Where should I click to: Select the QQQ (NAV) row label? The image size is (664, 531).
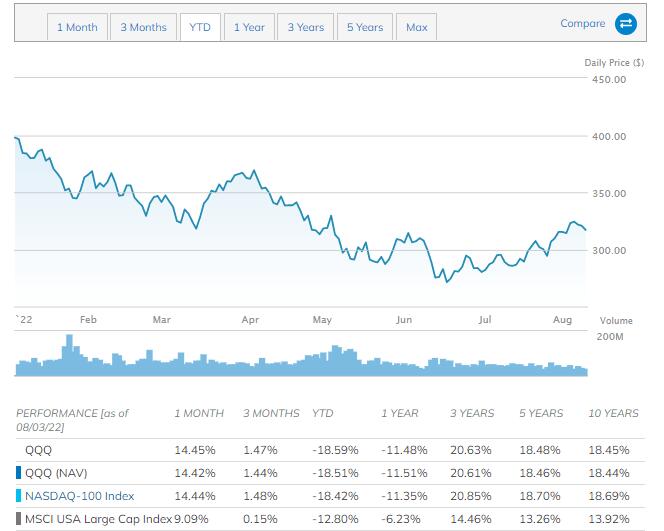coord(56,473)
